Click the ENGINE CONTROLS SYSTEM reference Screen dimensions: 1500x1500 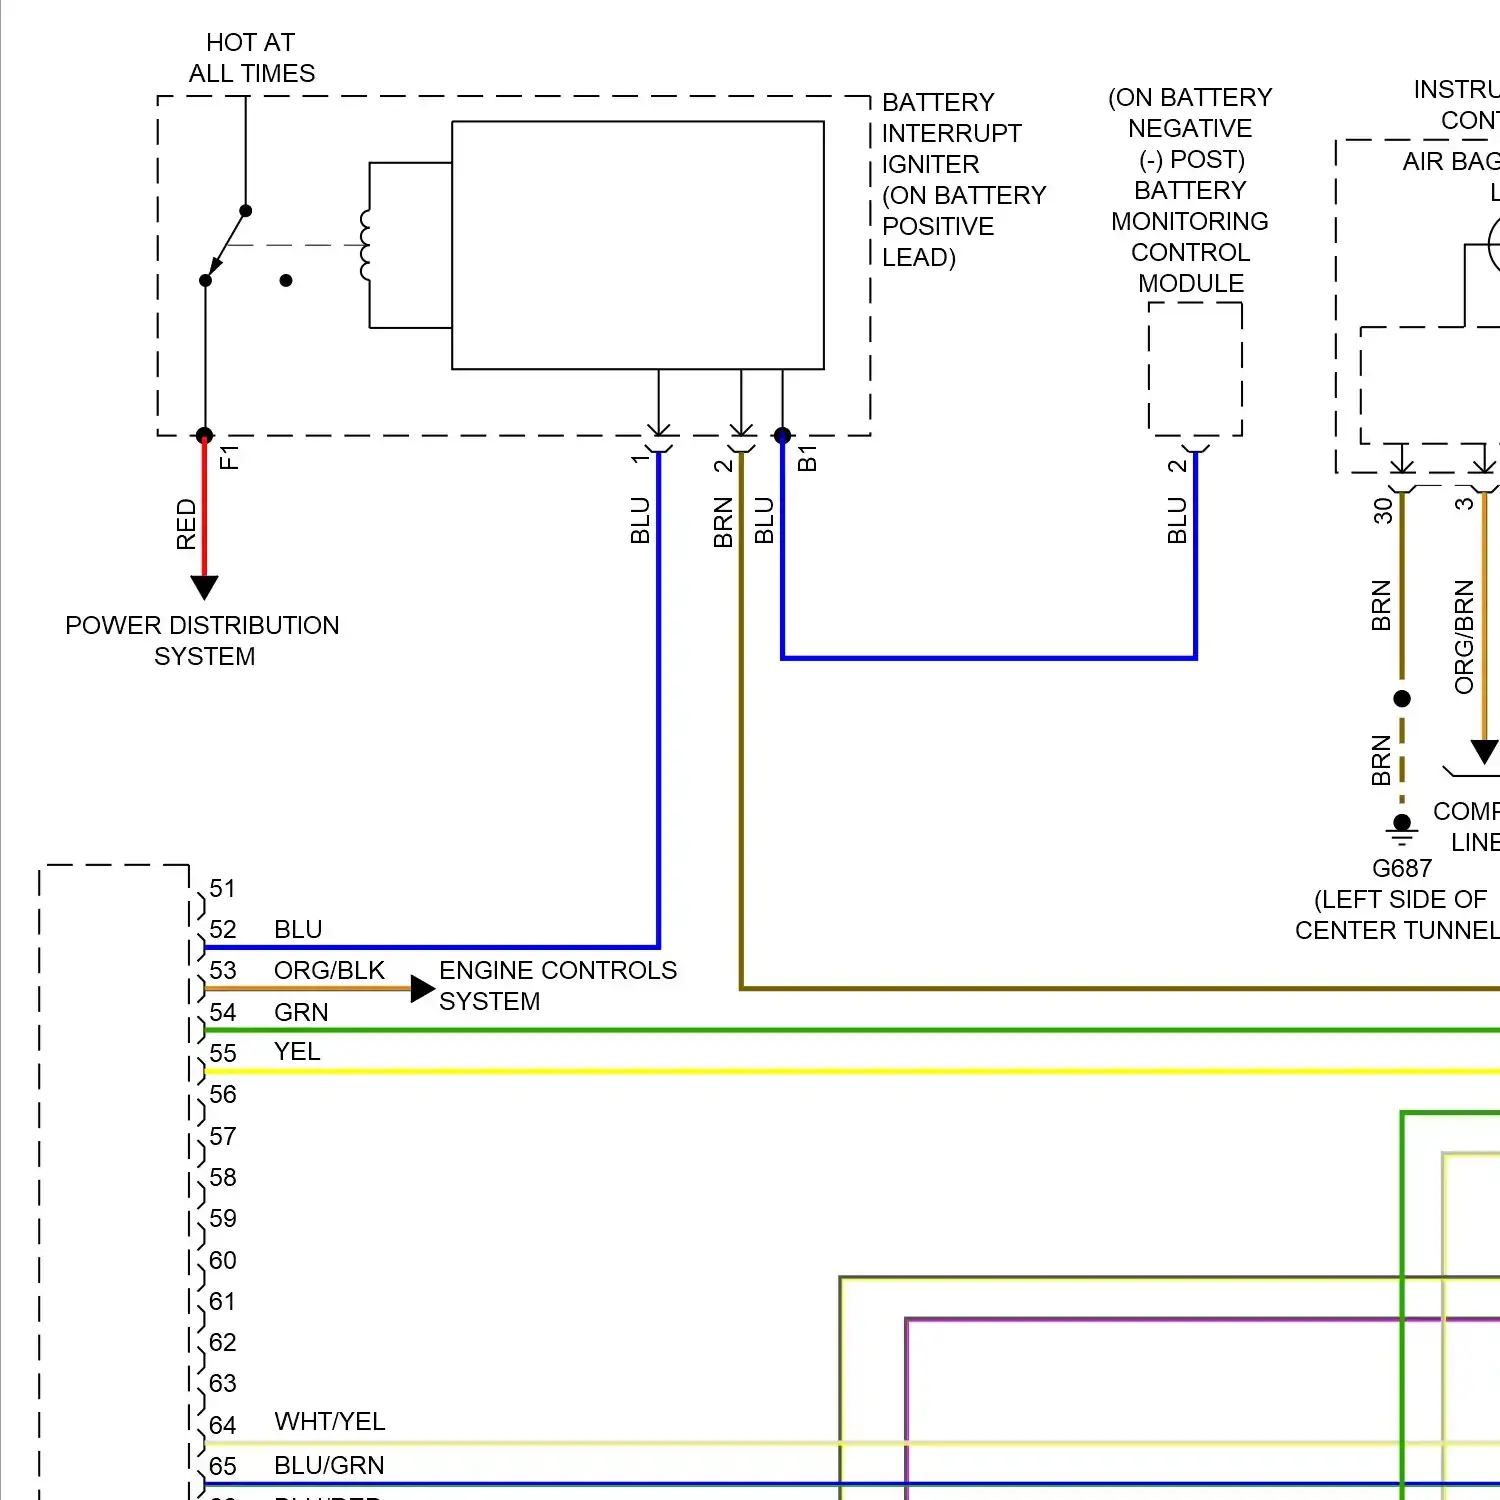pos(558,986)
